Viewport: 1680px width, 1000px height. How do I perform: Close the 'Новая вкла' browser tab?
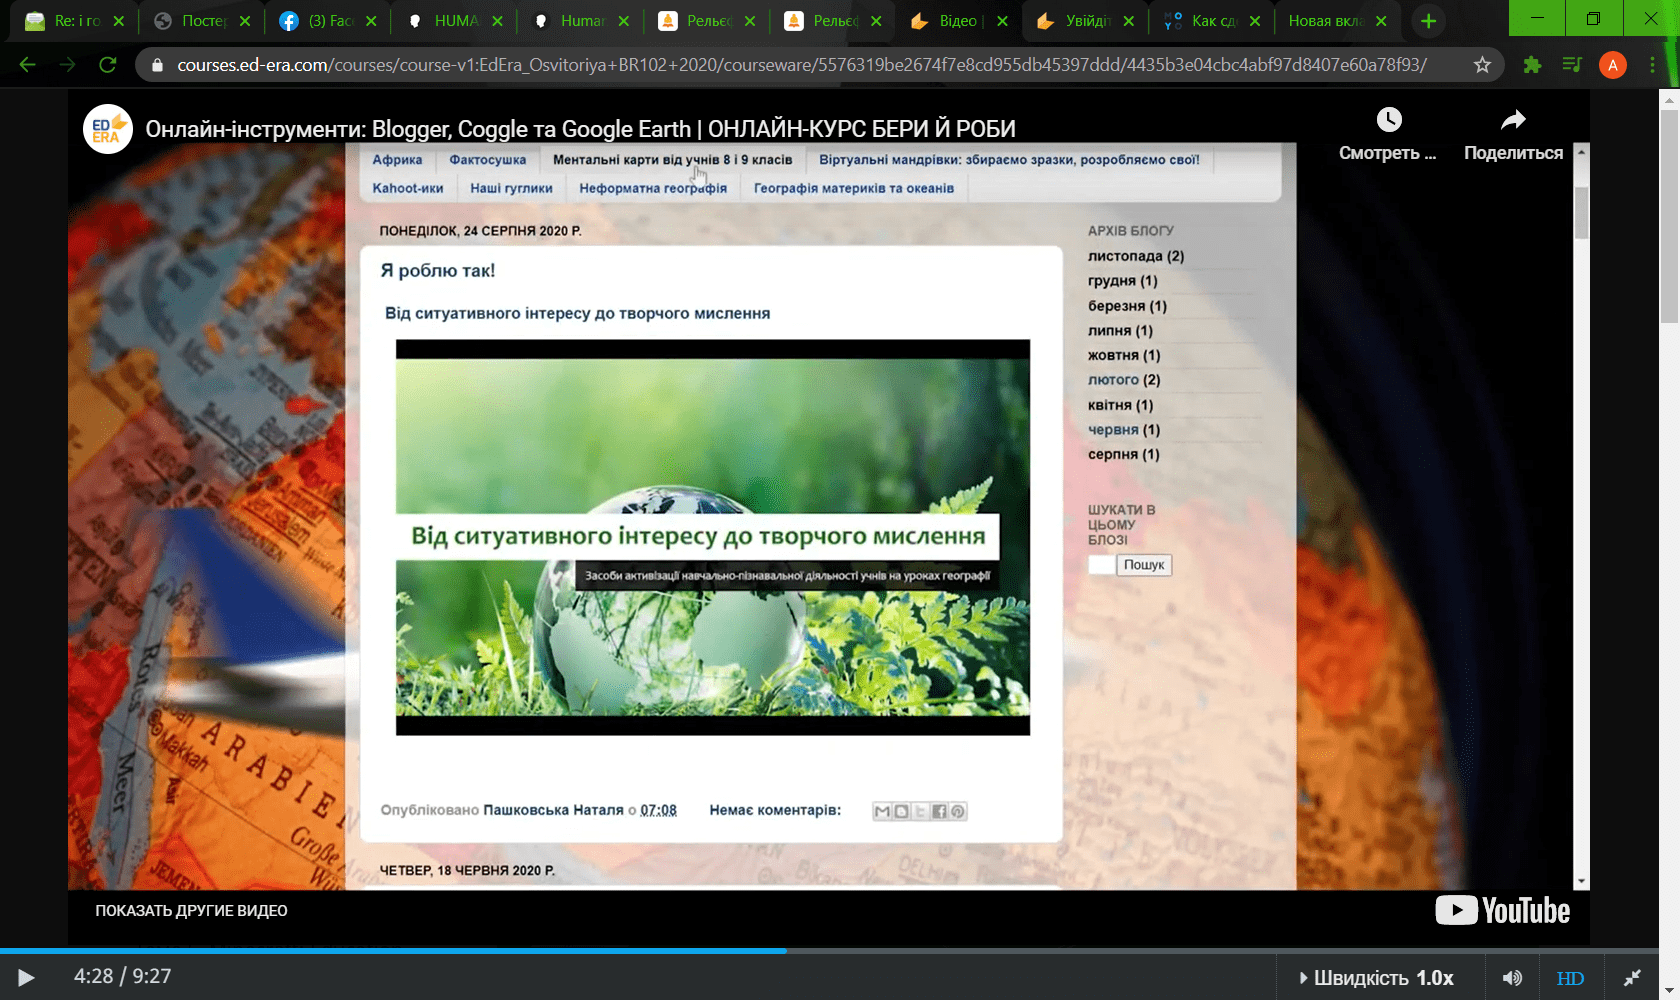[x=1381, y=21]
